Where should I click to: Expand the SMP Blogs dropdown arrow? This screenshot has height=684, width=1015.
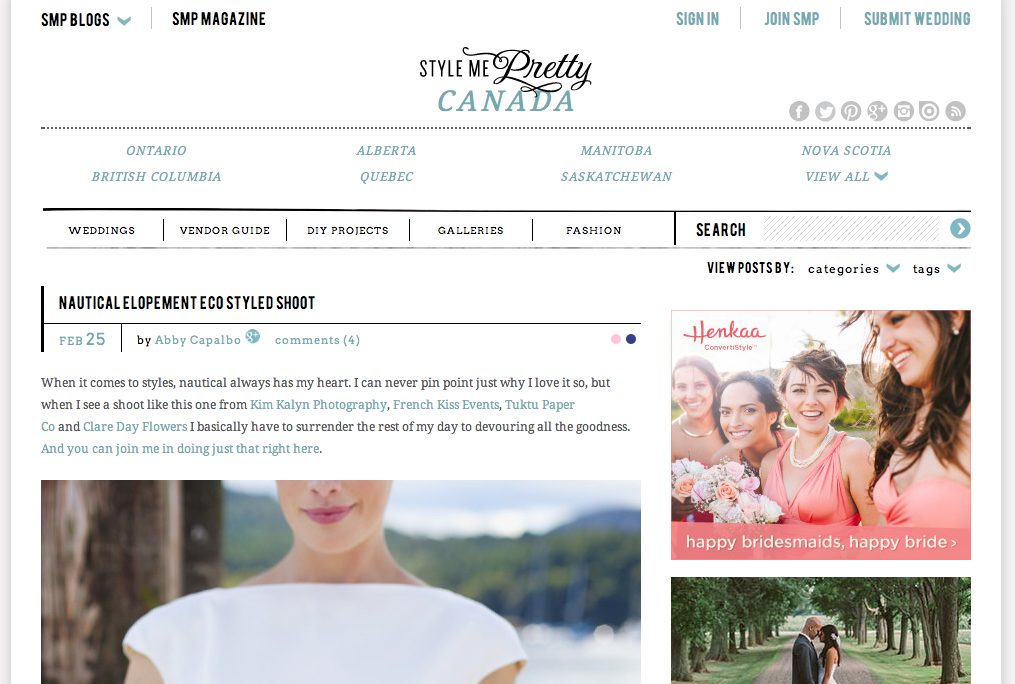click(x=124, y=21)
